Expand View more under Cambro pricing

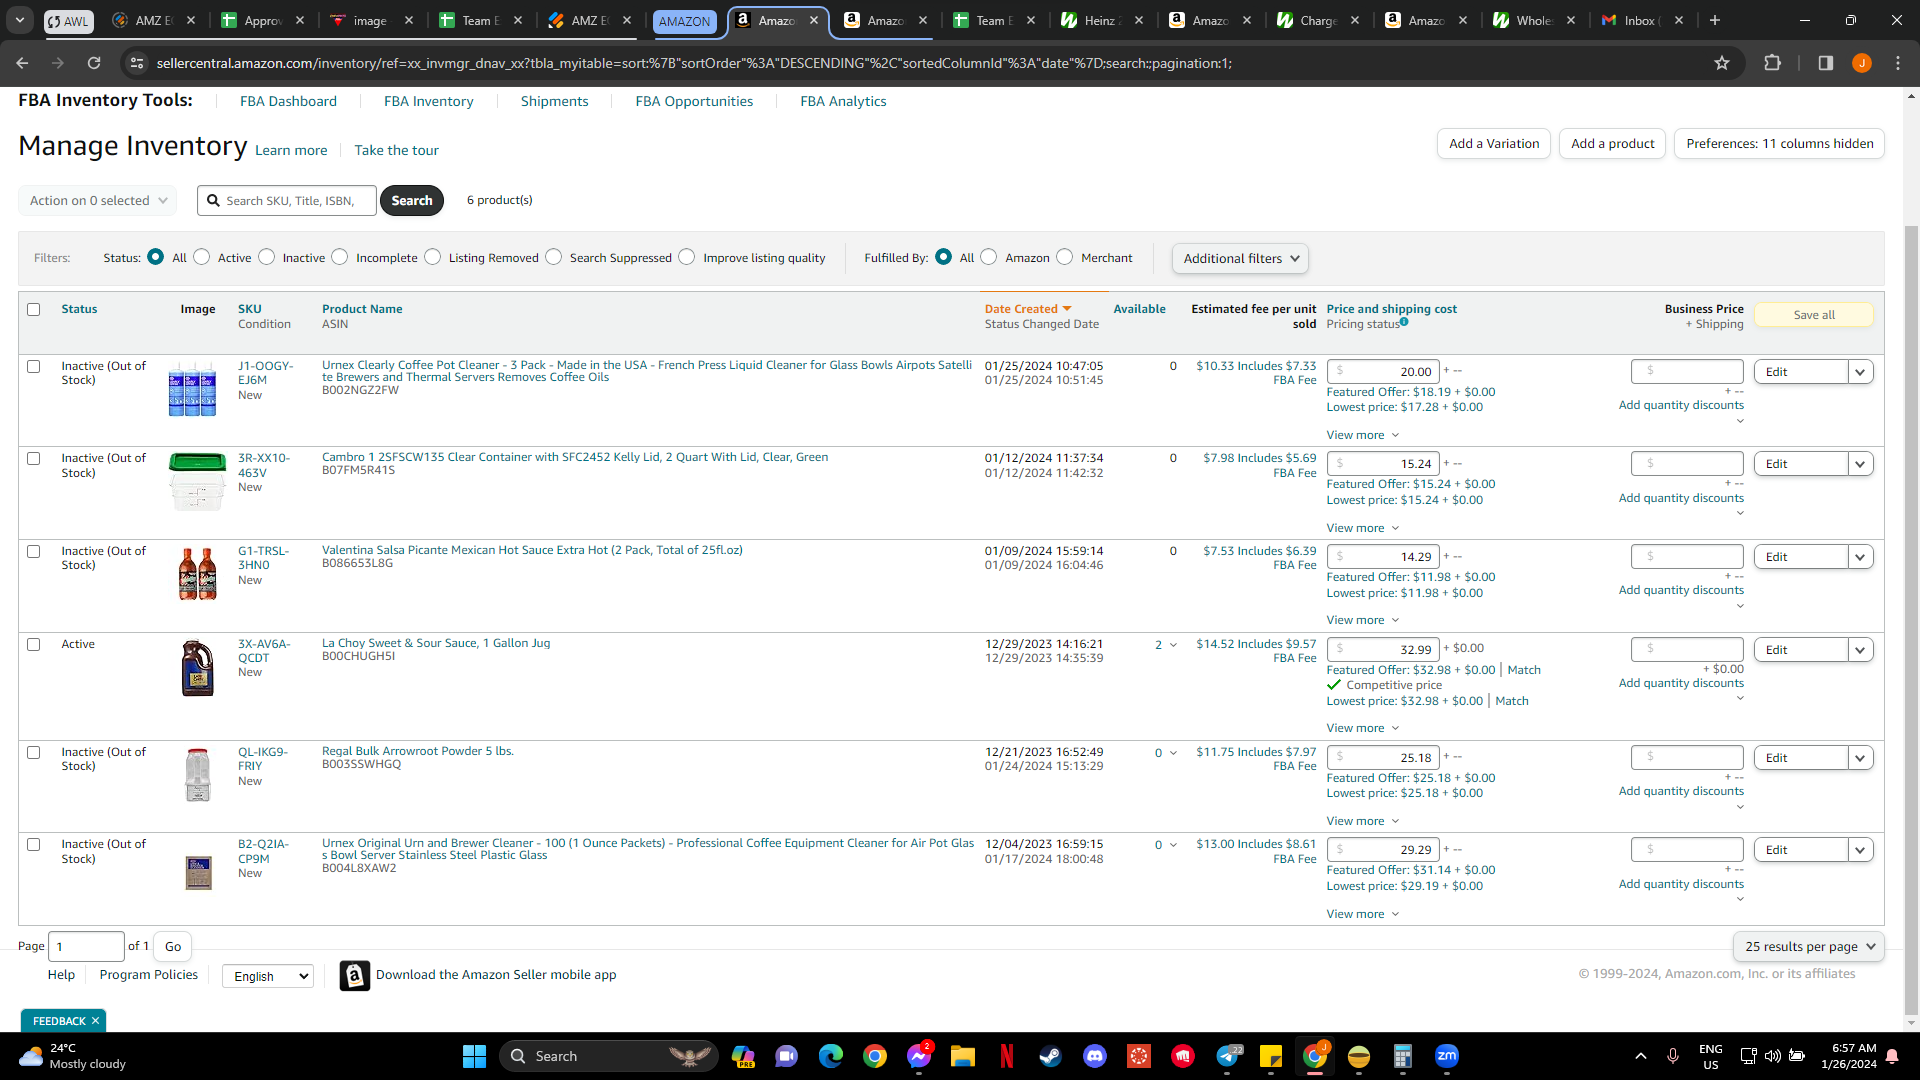point(1362,528)
